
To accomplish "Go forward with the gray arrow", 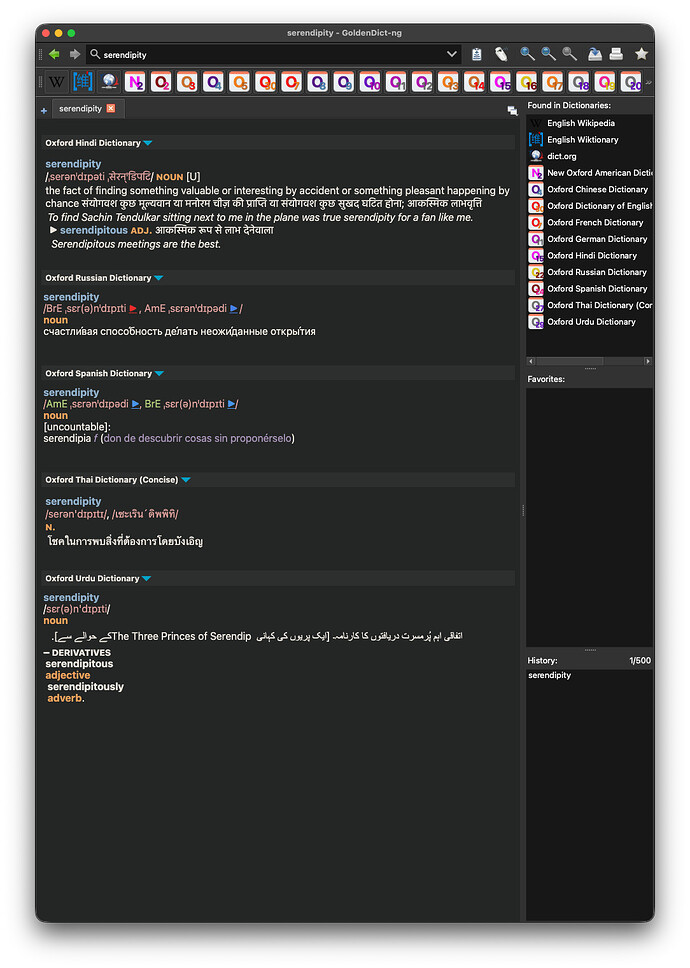I will (x=75, y=54).
